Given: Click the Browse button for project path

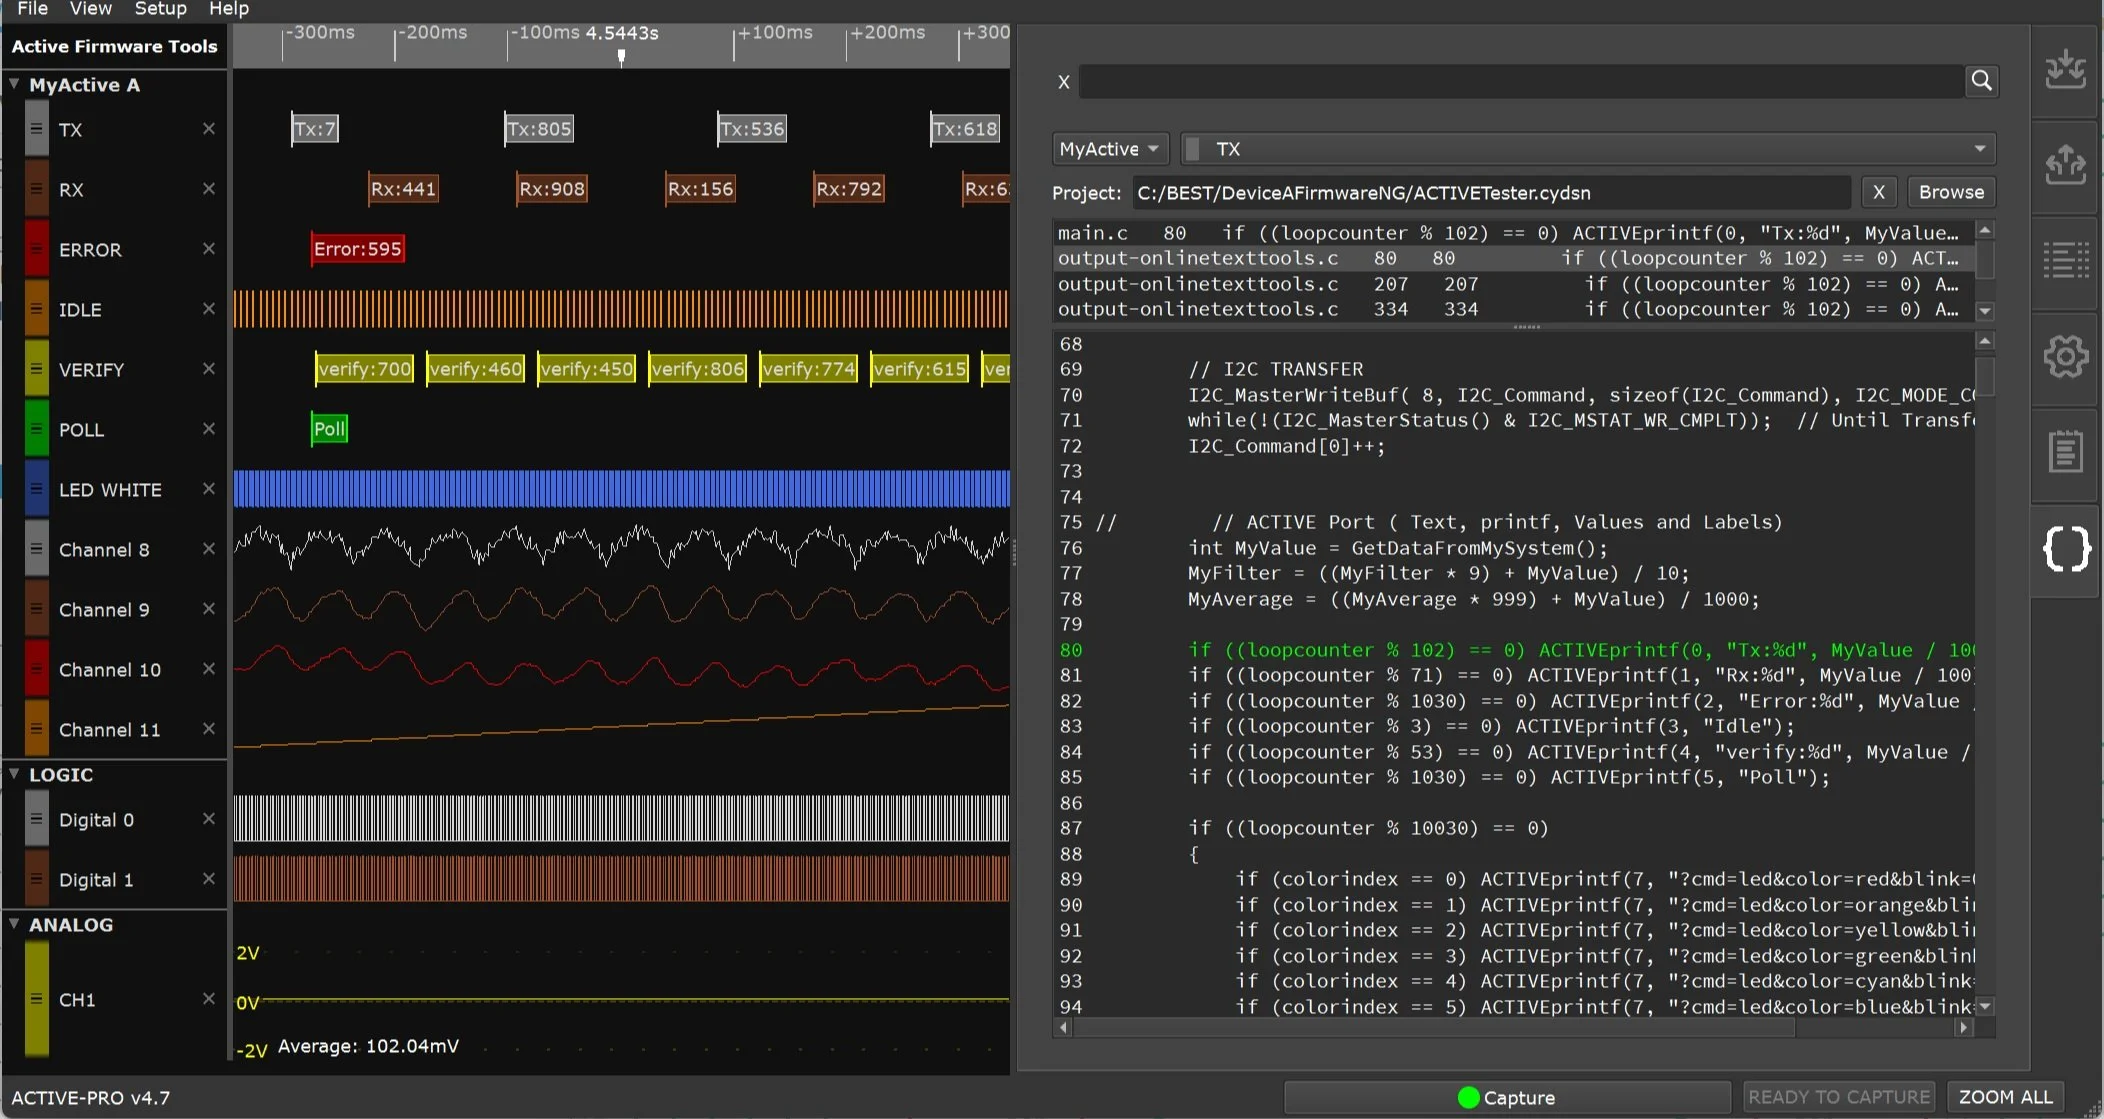Looking at the screenshot, I should 1949,192.
